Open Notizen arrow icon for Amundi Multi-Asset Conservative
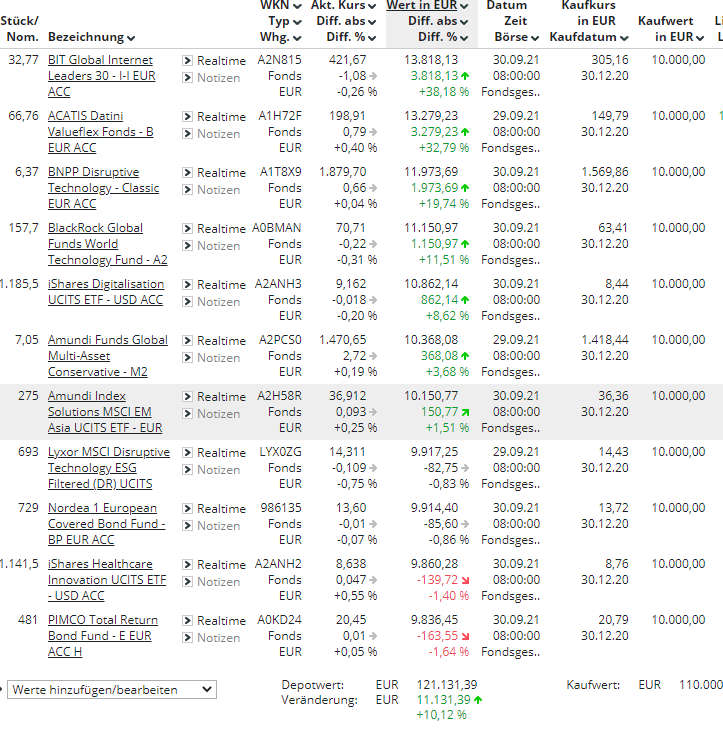 (x=187, y=358)
